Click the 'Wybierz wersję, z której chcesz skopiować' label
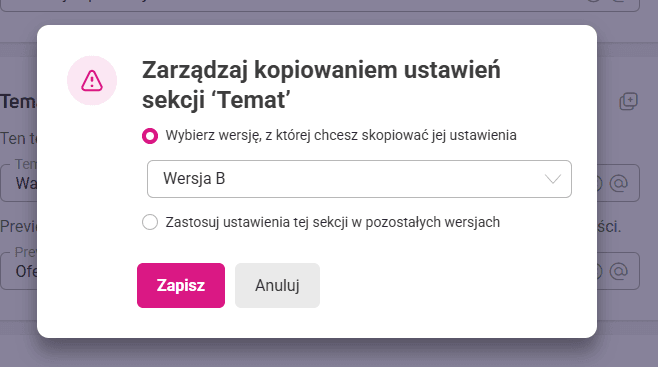The image size is (658, 367). click(341, 135)
